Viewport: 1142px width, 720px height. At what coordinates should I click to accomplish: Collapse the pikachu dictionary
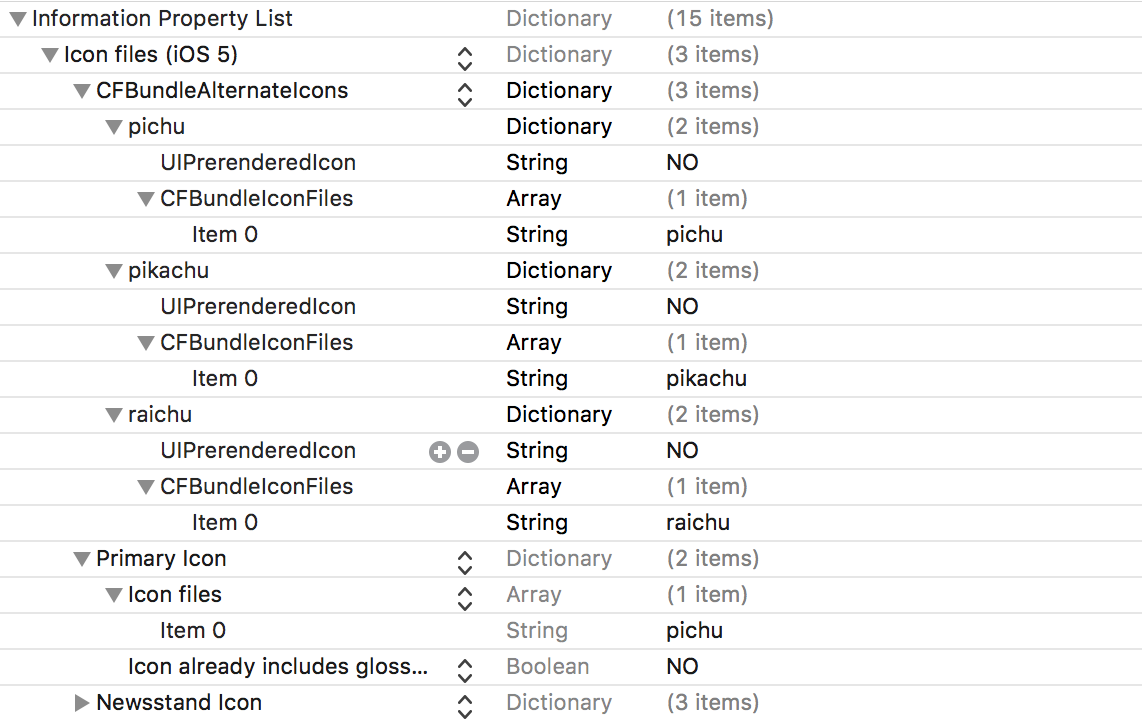(x=114, y=271)
